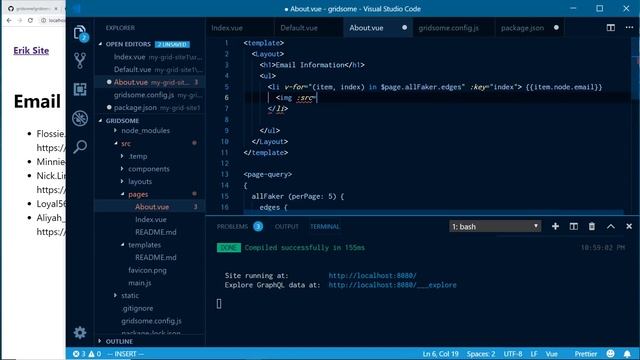Open the Erik Site link in browser
This screenshot has height=360, width=640.
coord(31,51)
